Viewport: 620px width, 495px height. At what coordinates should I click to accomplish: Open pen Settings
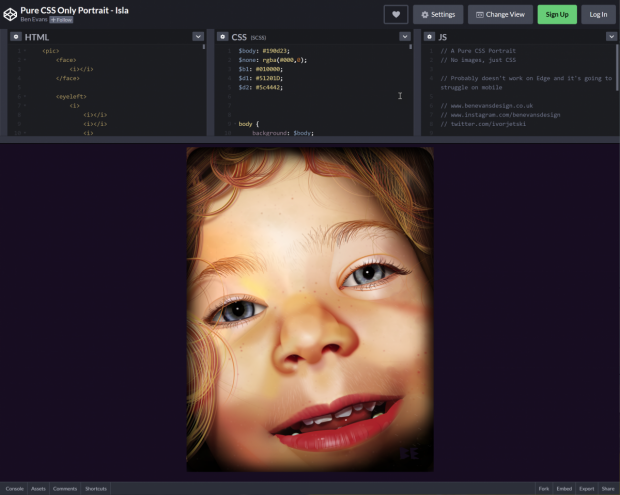coord(437,15)
